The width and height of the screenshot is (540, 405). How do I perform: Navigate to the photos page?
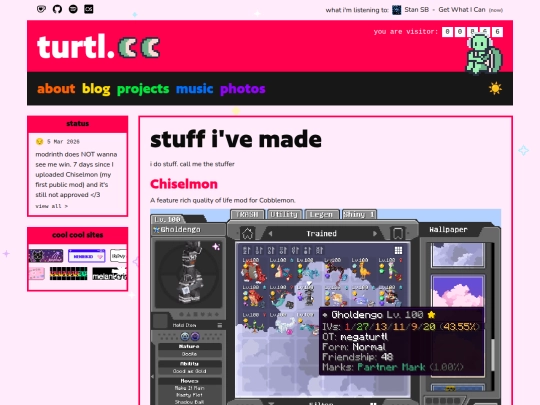click(242, 89)
